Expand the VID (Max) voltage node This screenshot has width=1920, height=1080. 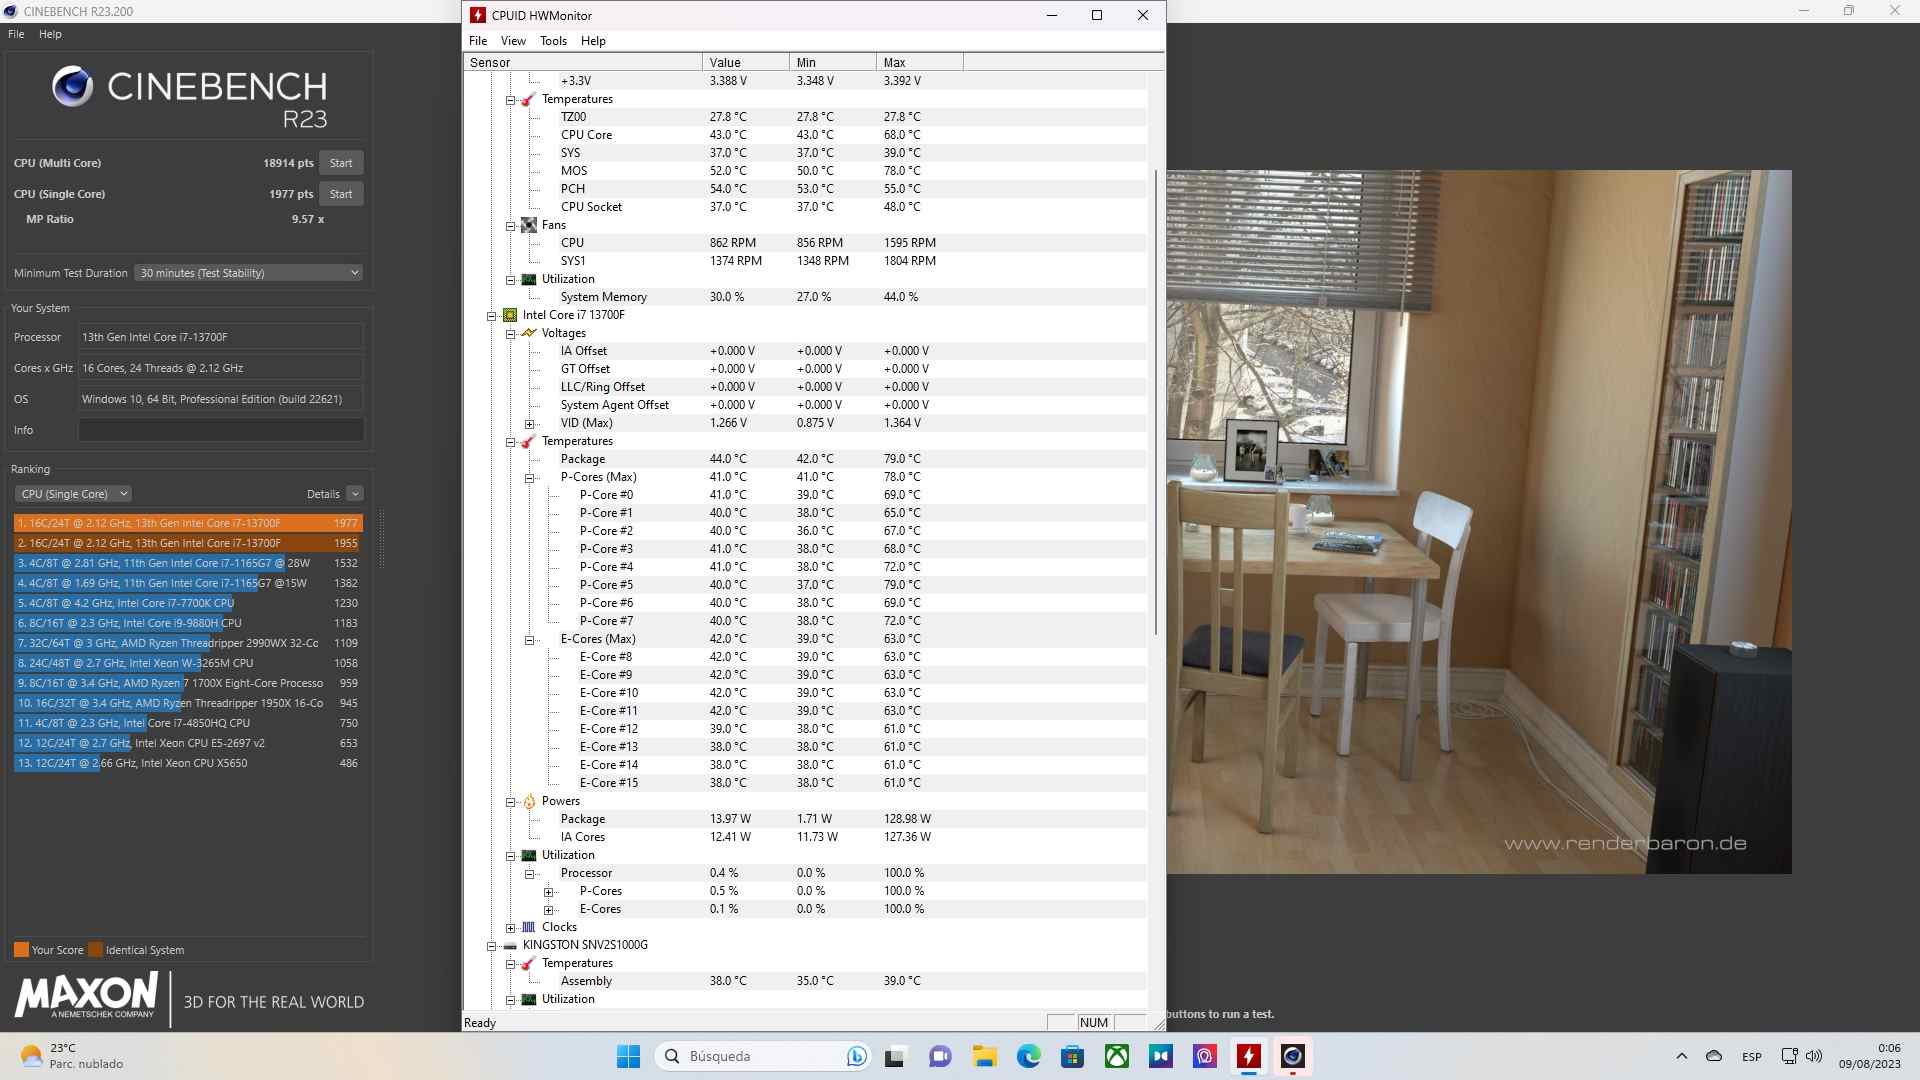point(530,424)
